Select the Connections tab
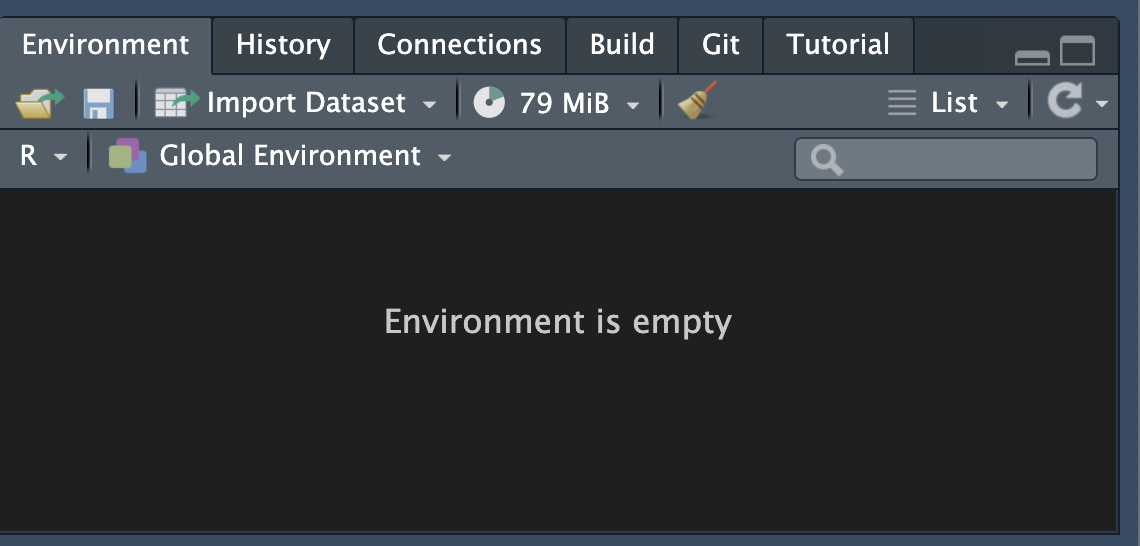The width and height of the screenshot is (1140, 546). 459,45
